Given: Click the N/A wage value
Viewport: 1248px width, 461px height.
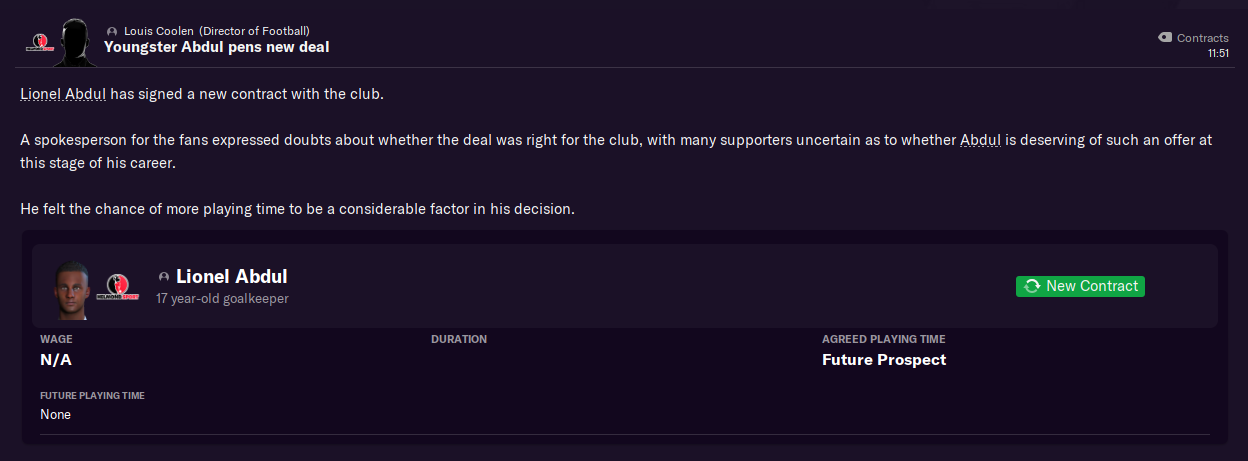Looking at the screenshot, I should pyautogui.click(x=56, y=360).
